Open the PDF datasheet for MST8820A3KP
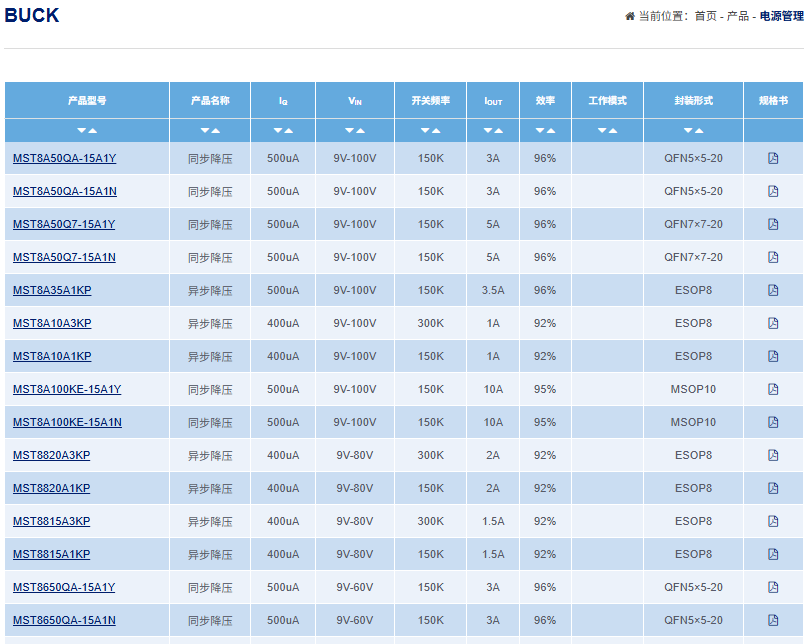 point(773,455)
